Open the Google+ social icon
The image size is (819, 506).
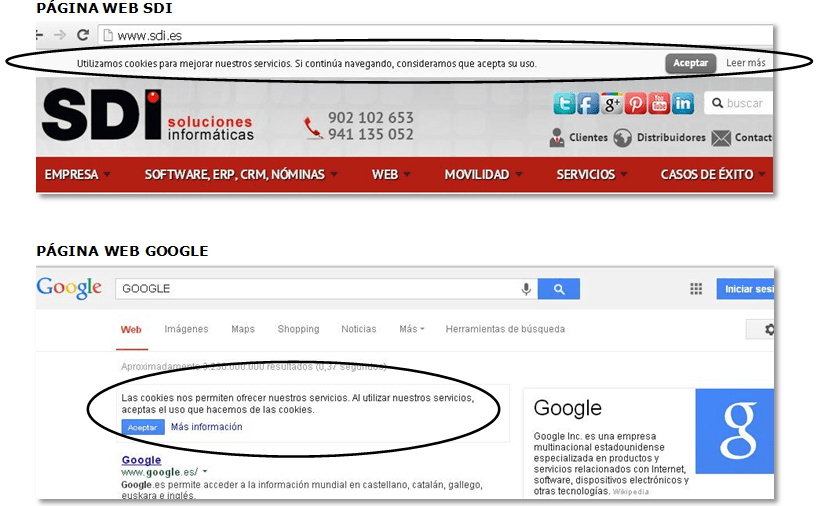(612, 103)
